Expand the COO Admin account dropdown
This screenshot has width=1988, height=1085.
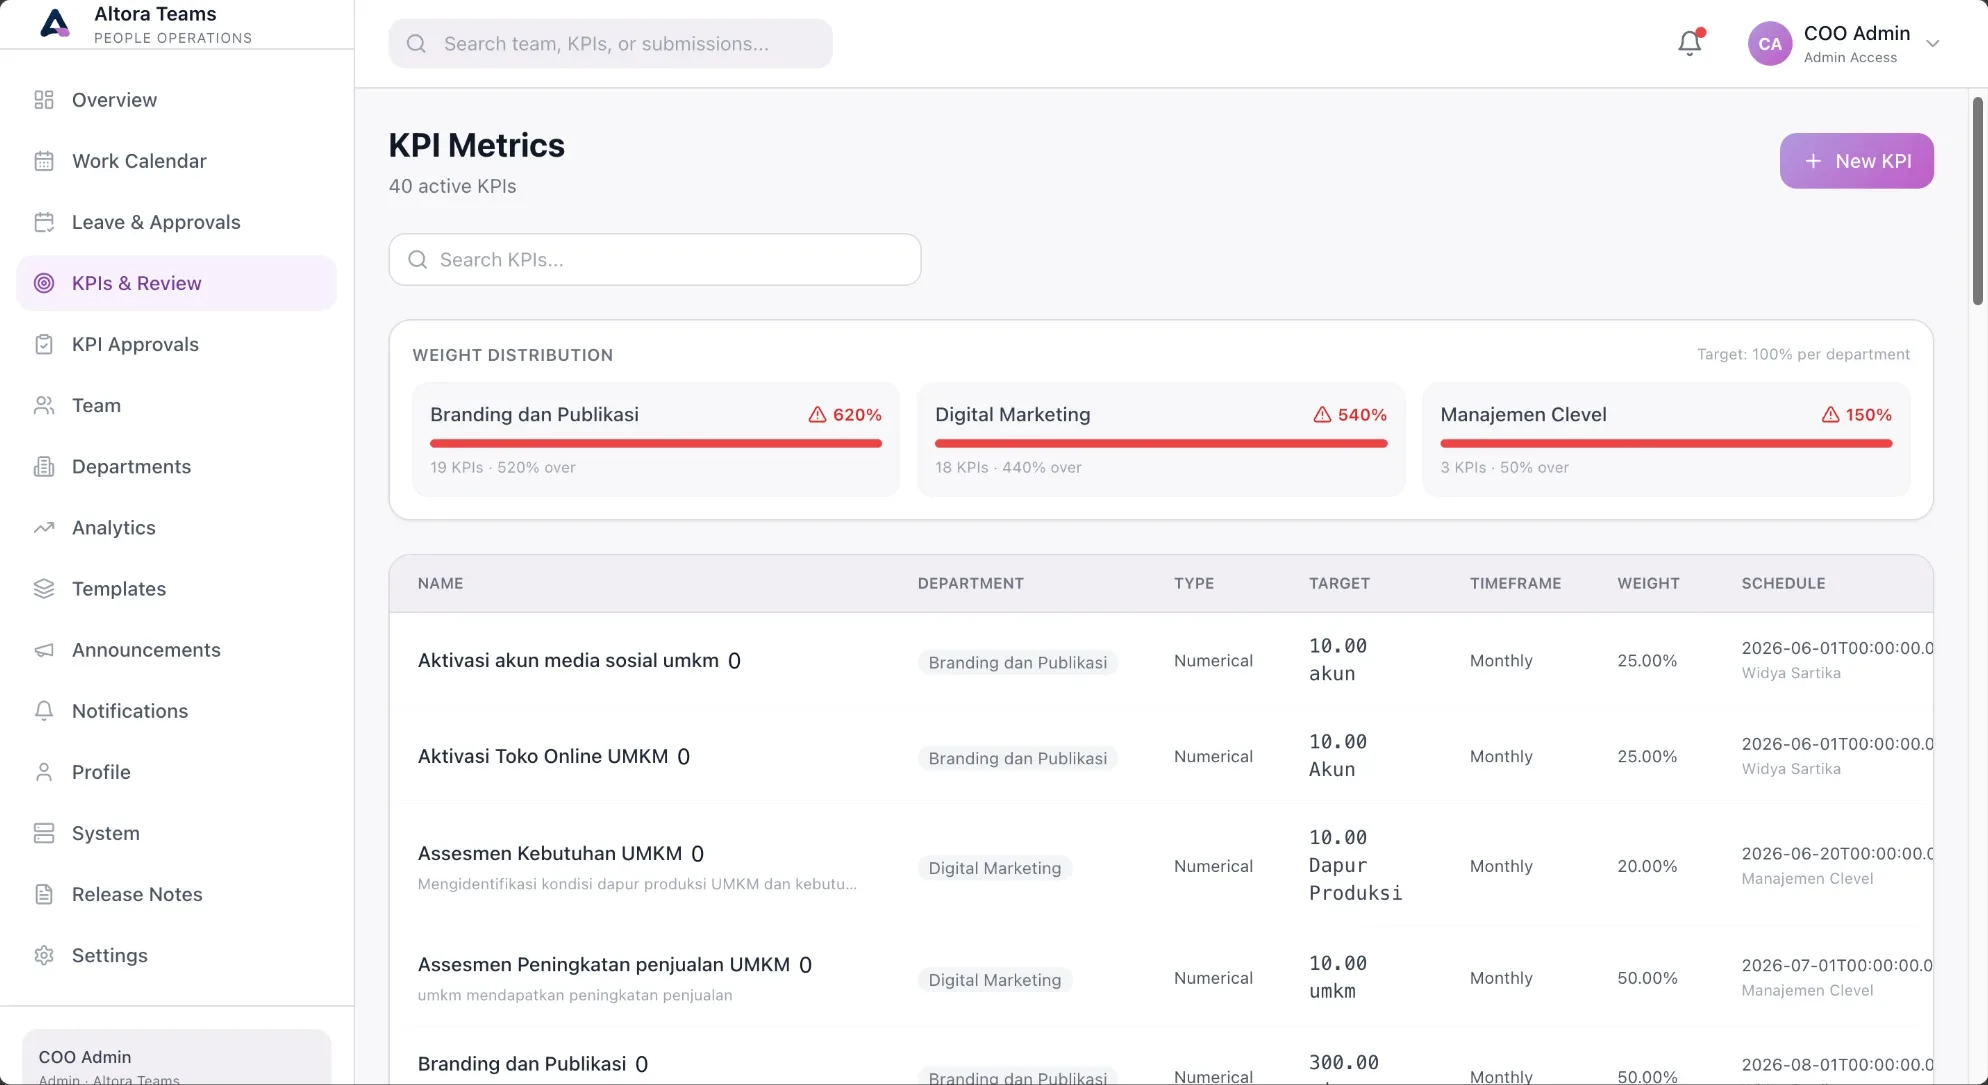click(1933, 43)
